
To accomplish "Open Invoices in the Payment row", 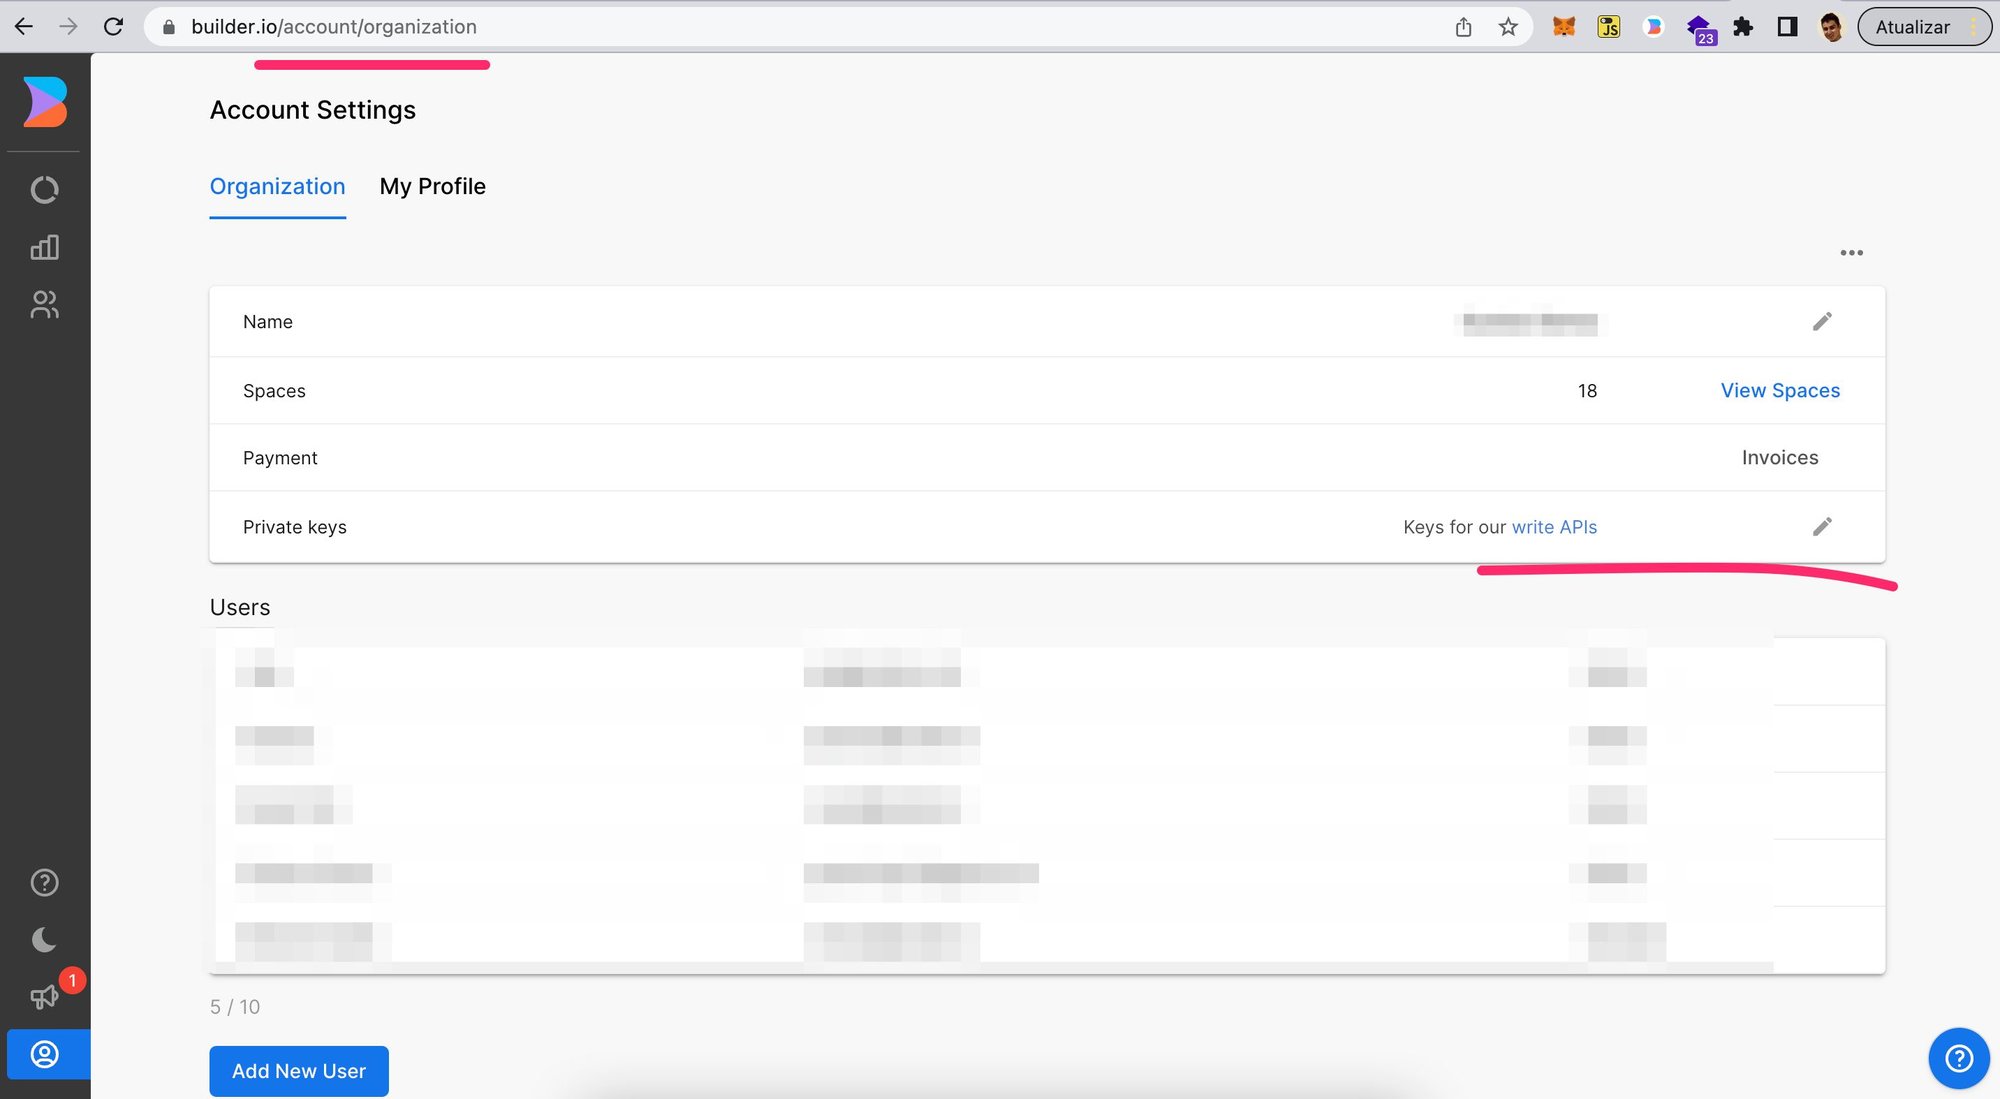I will [x=1779, y=458].
